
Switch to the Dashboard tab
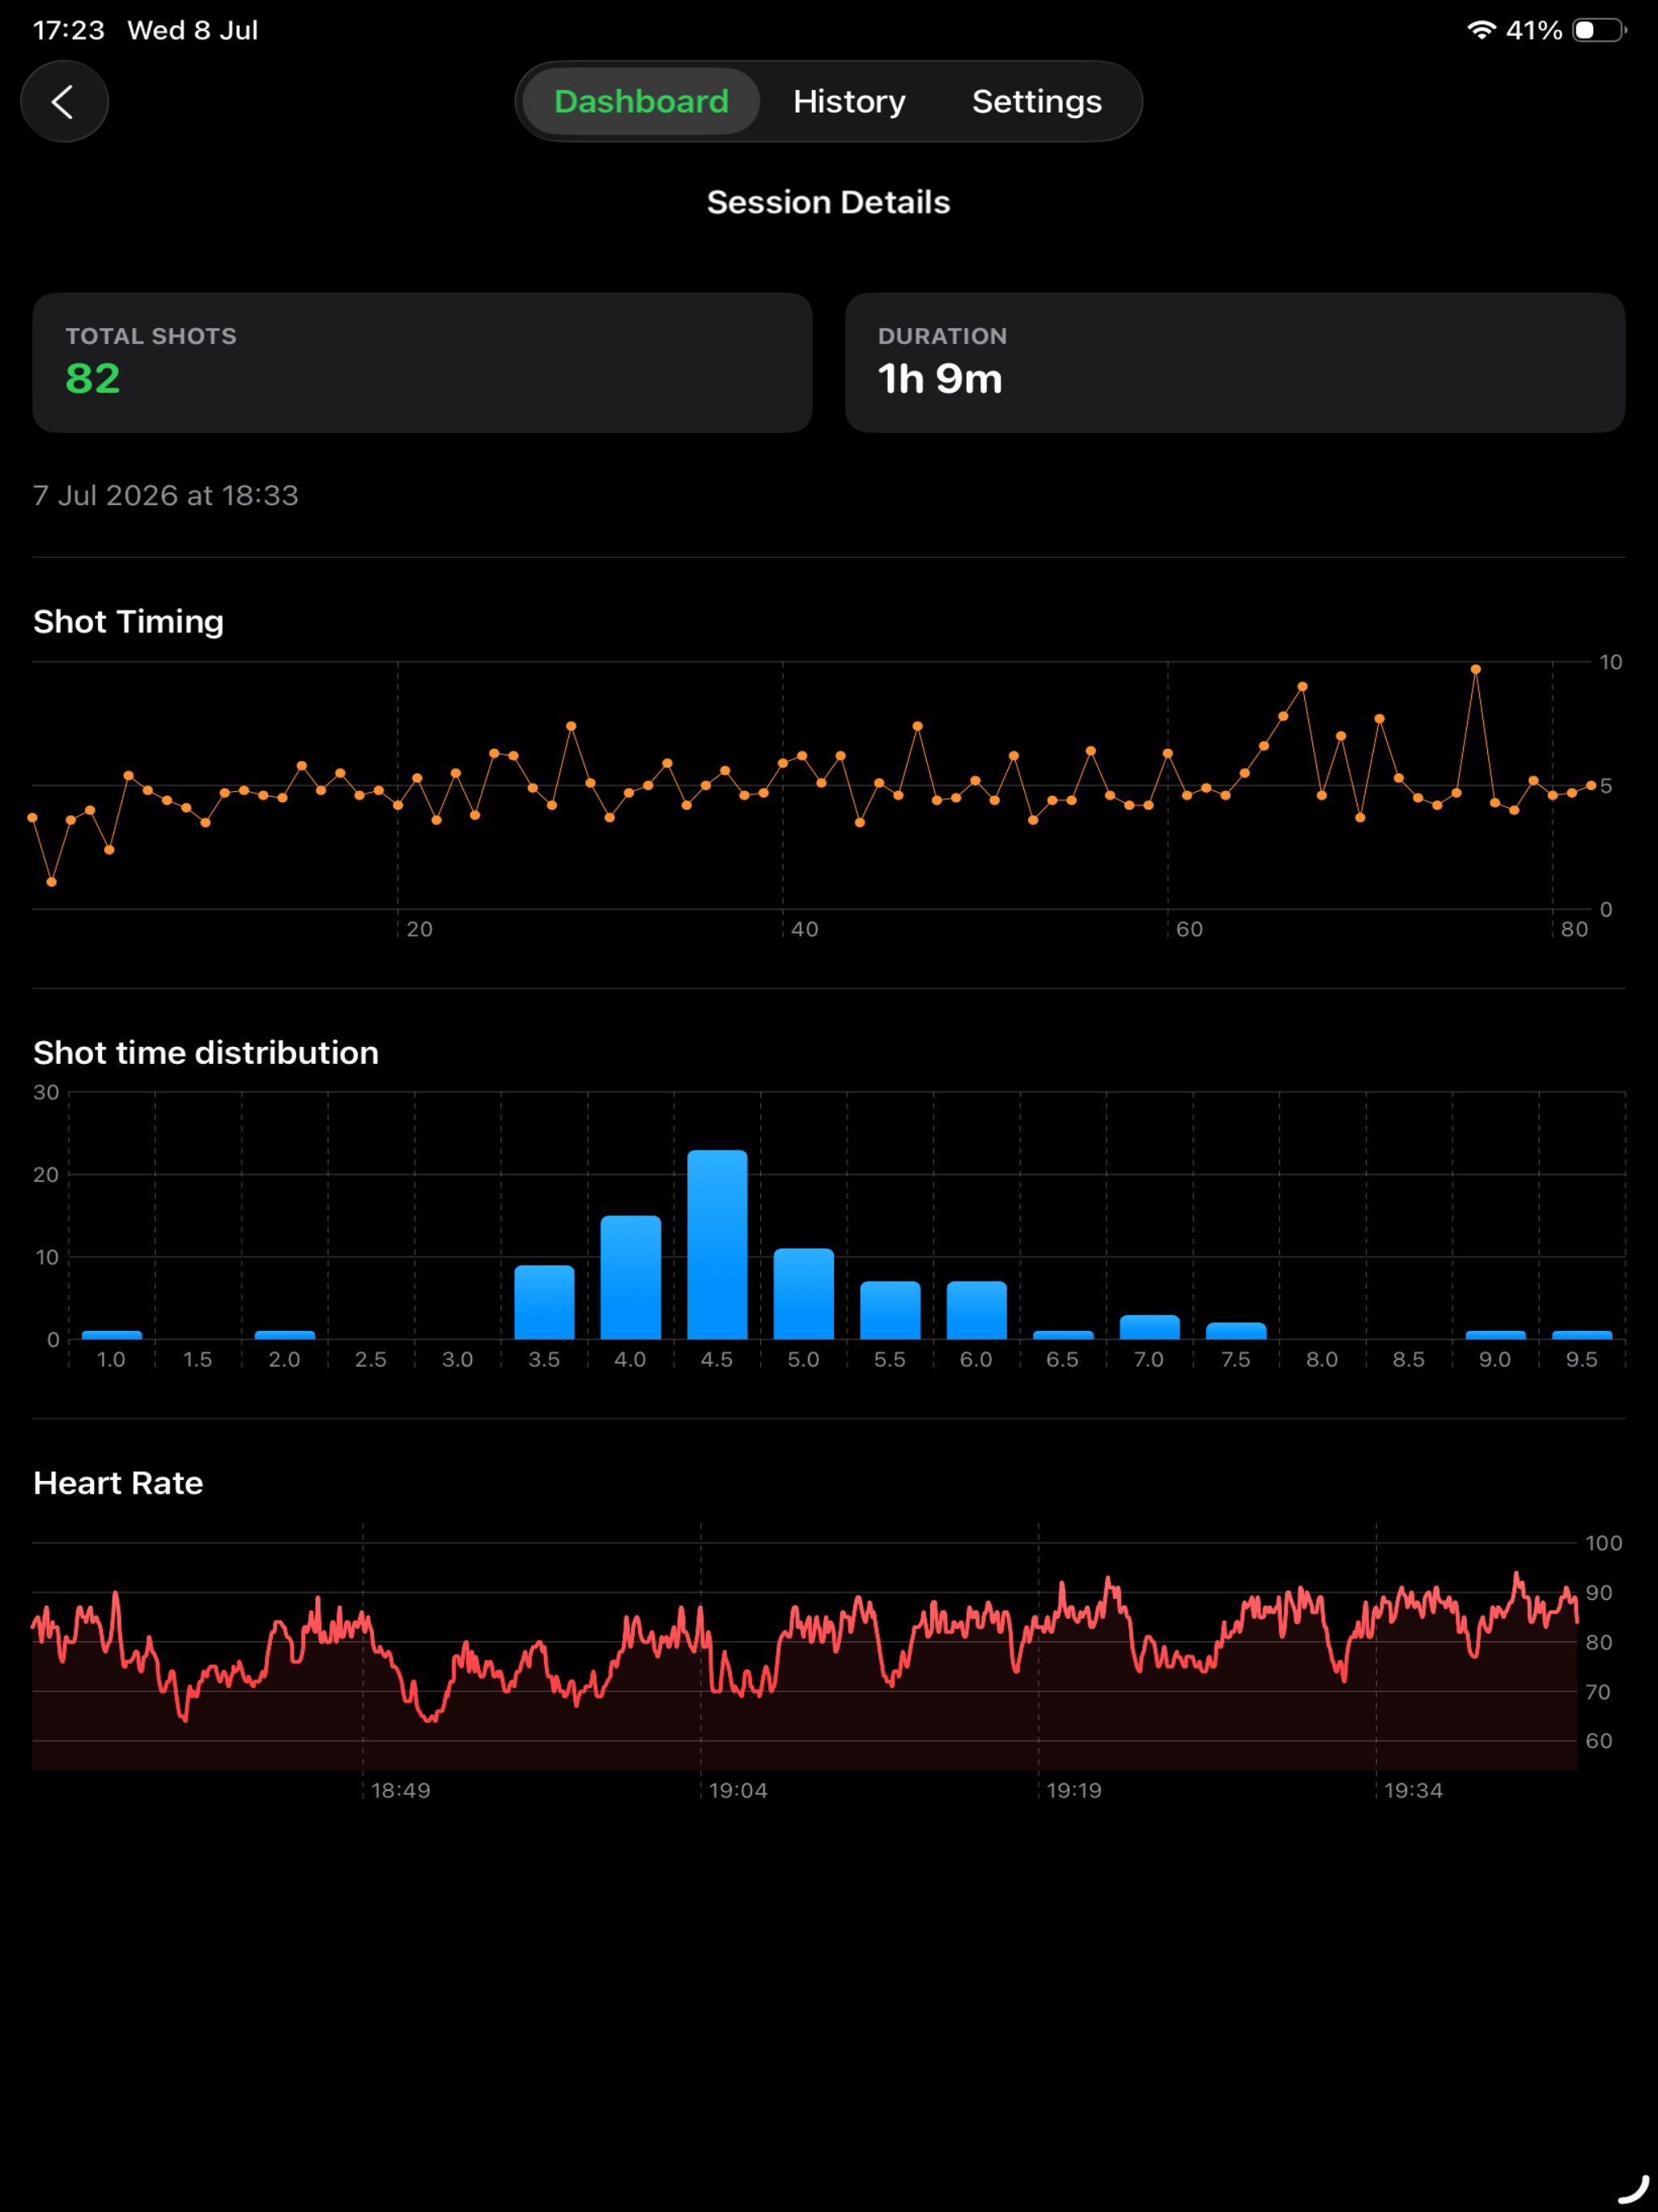pos(641,101)
